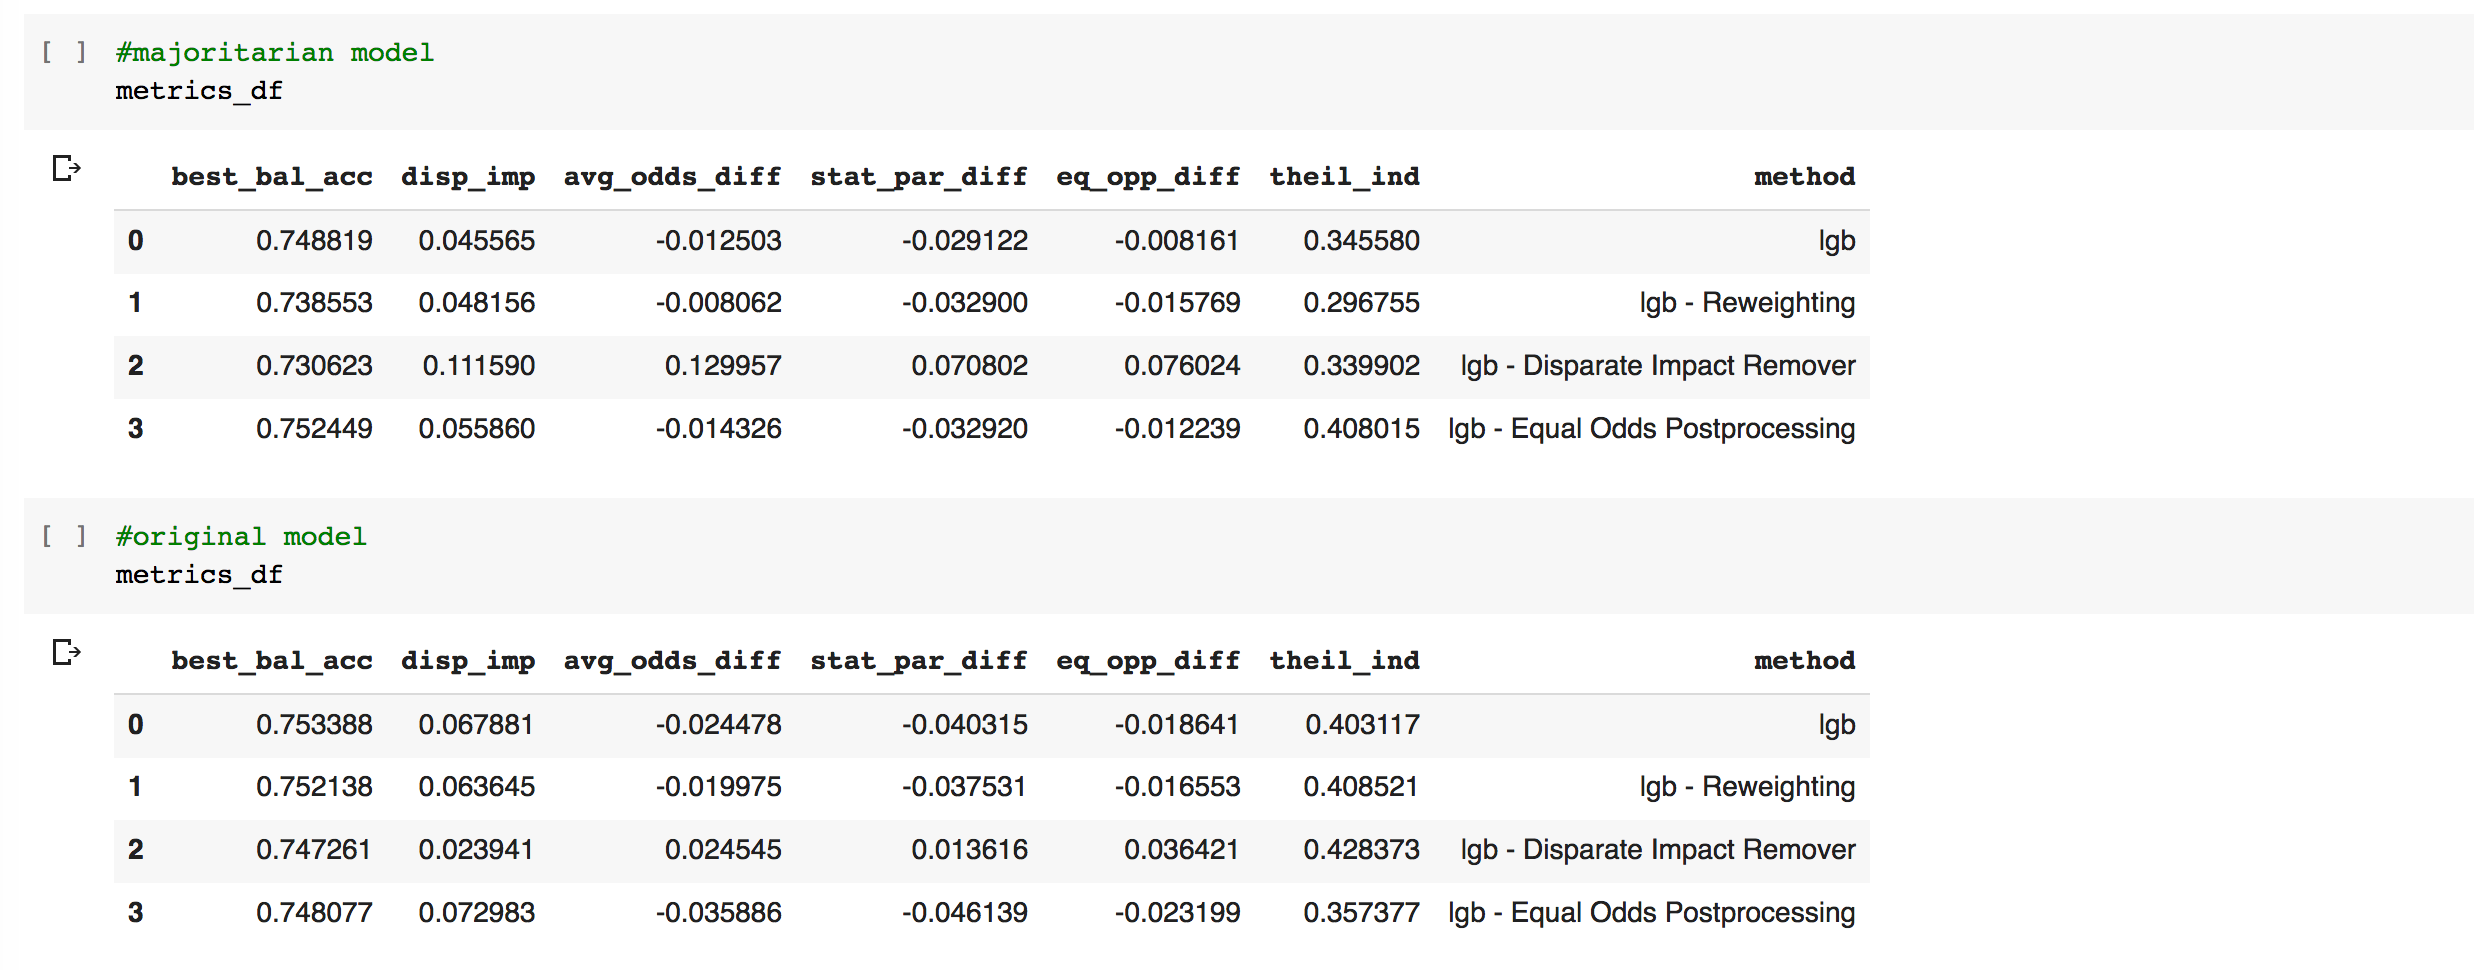2474x970 pixels.
Task: Click 'lgb - Reweighting' in the first table
Action: coord(1747,303)
